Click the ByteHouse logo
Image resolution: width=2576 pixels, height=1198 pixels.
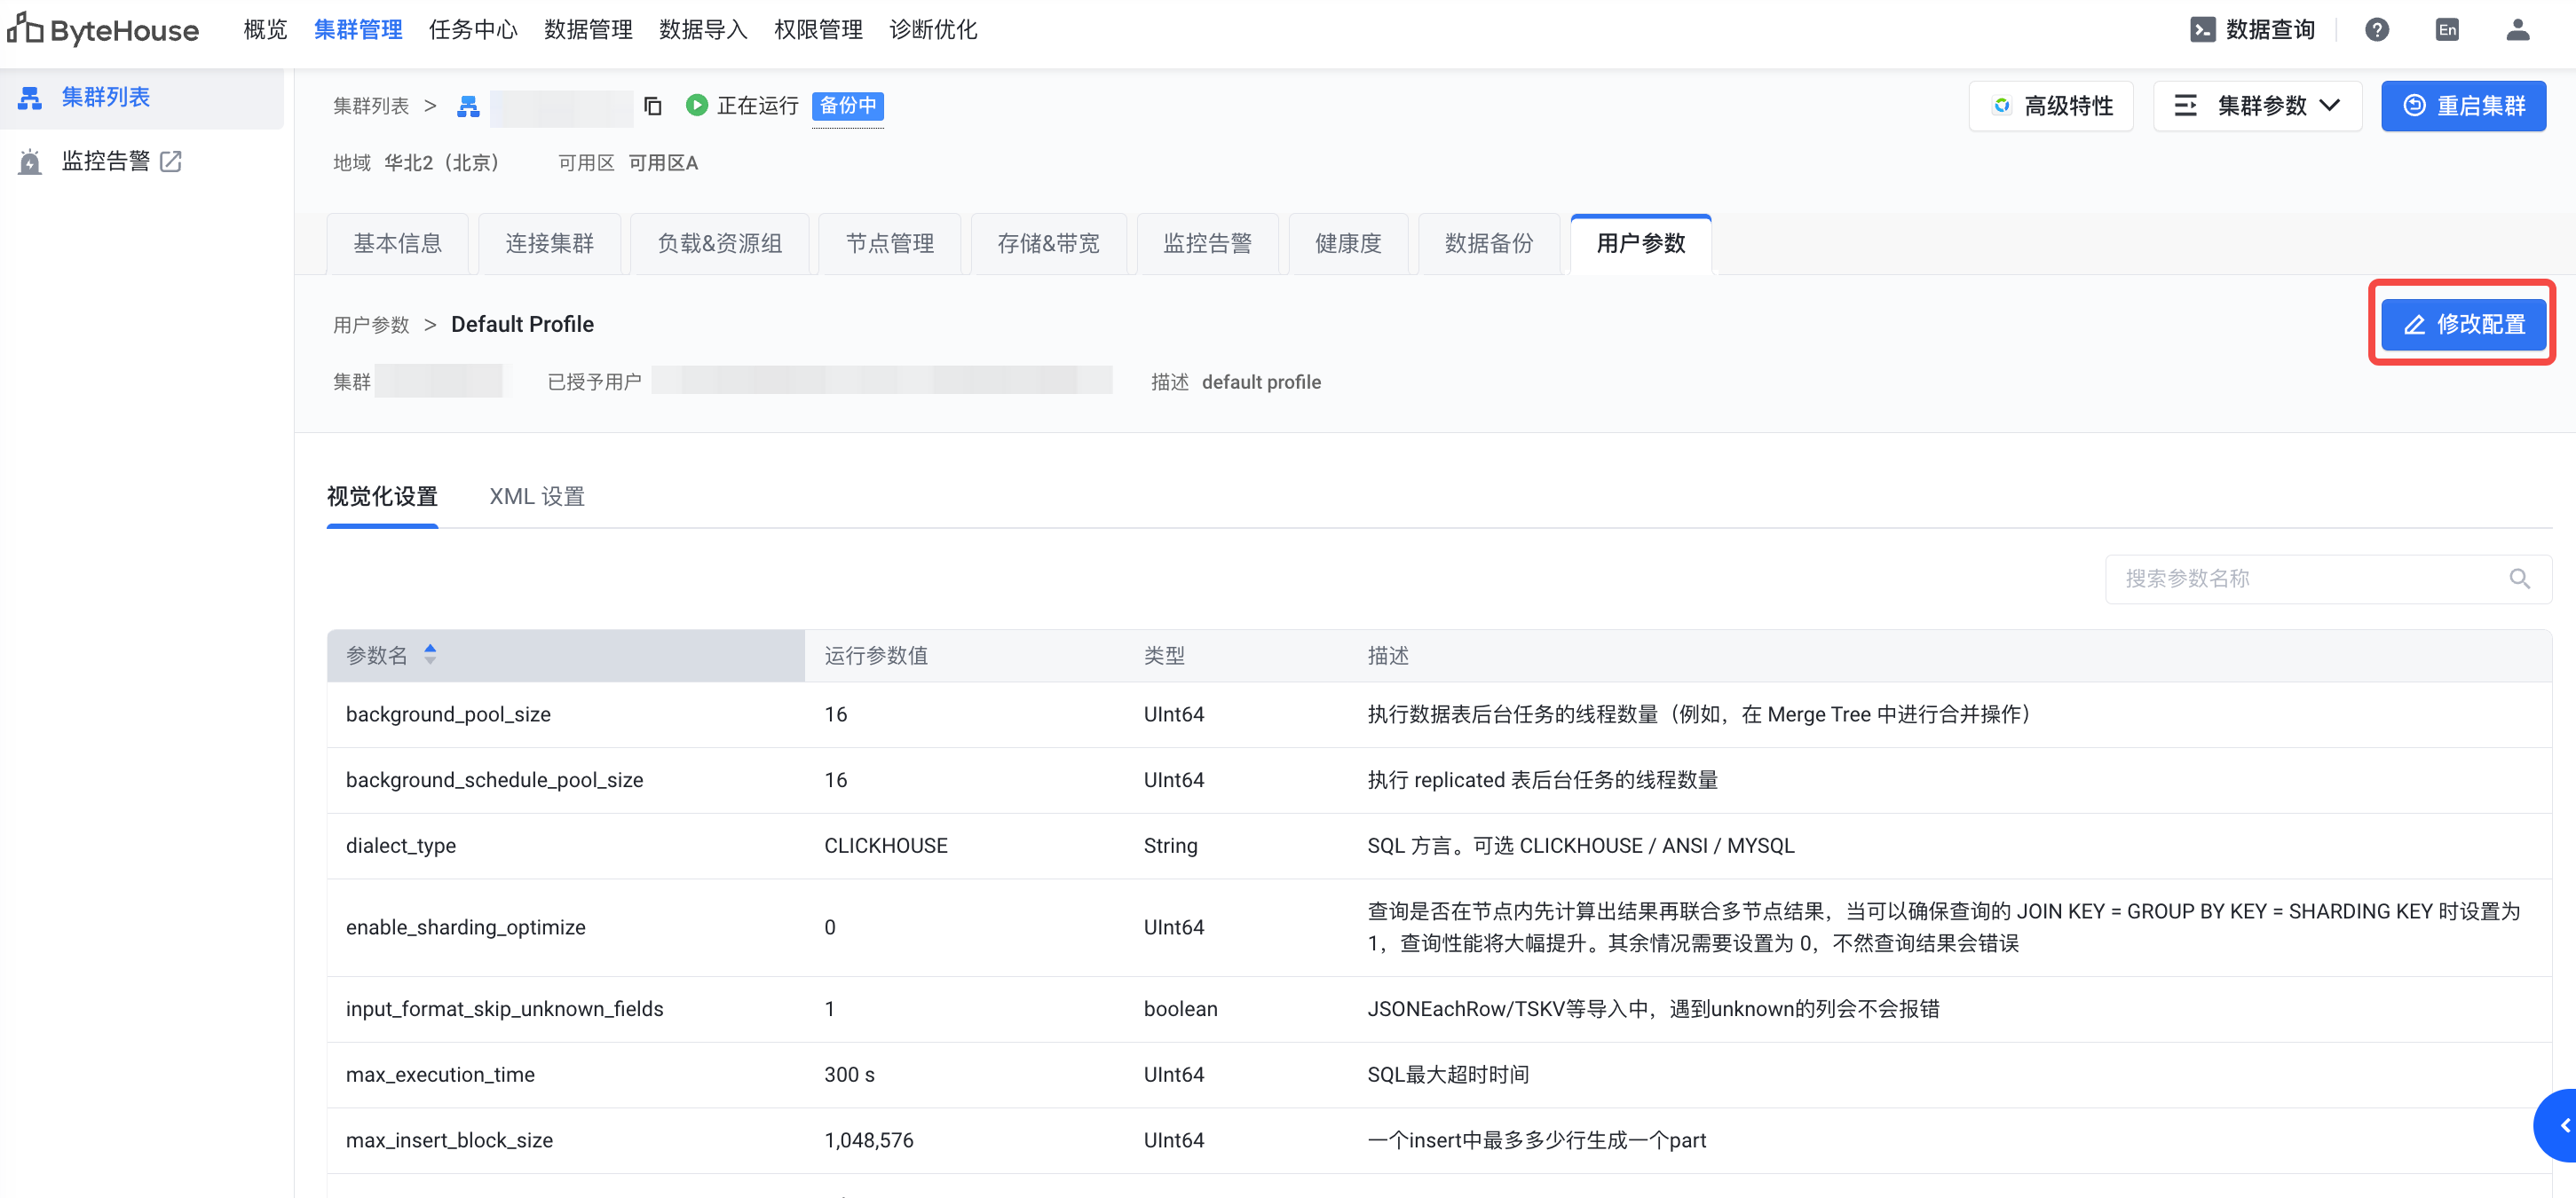click(103, 30)
